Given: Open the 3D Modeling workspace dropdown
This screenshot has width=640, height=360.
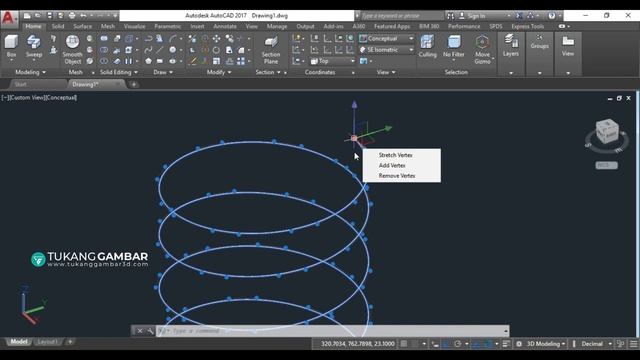Looking at the screenshot, I should (546, 344).
